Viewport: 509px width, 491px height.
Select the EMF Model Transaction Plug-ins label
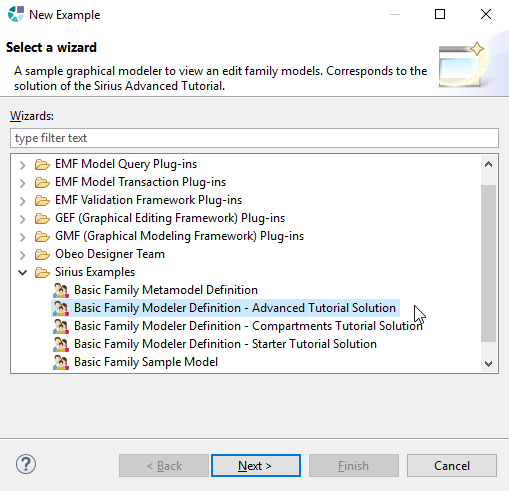[140, 182]
